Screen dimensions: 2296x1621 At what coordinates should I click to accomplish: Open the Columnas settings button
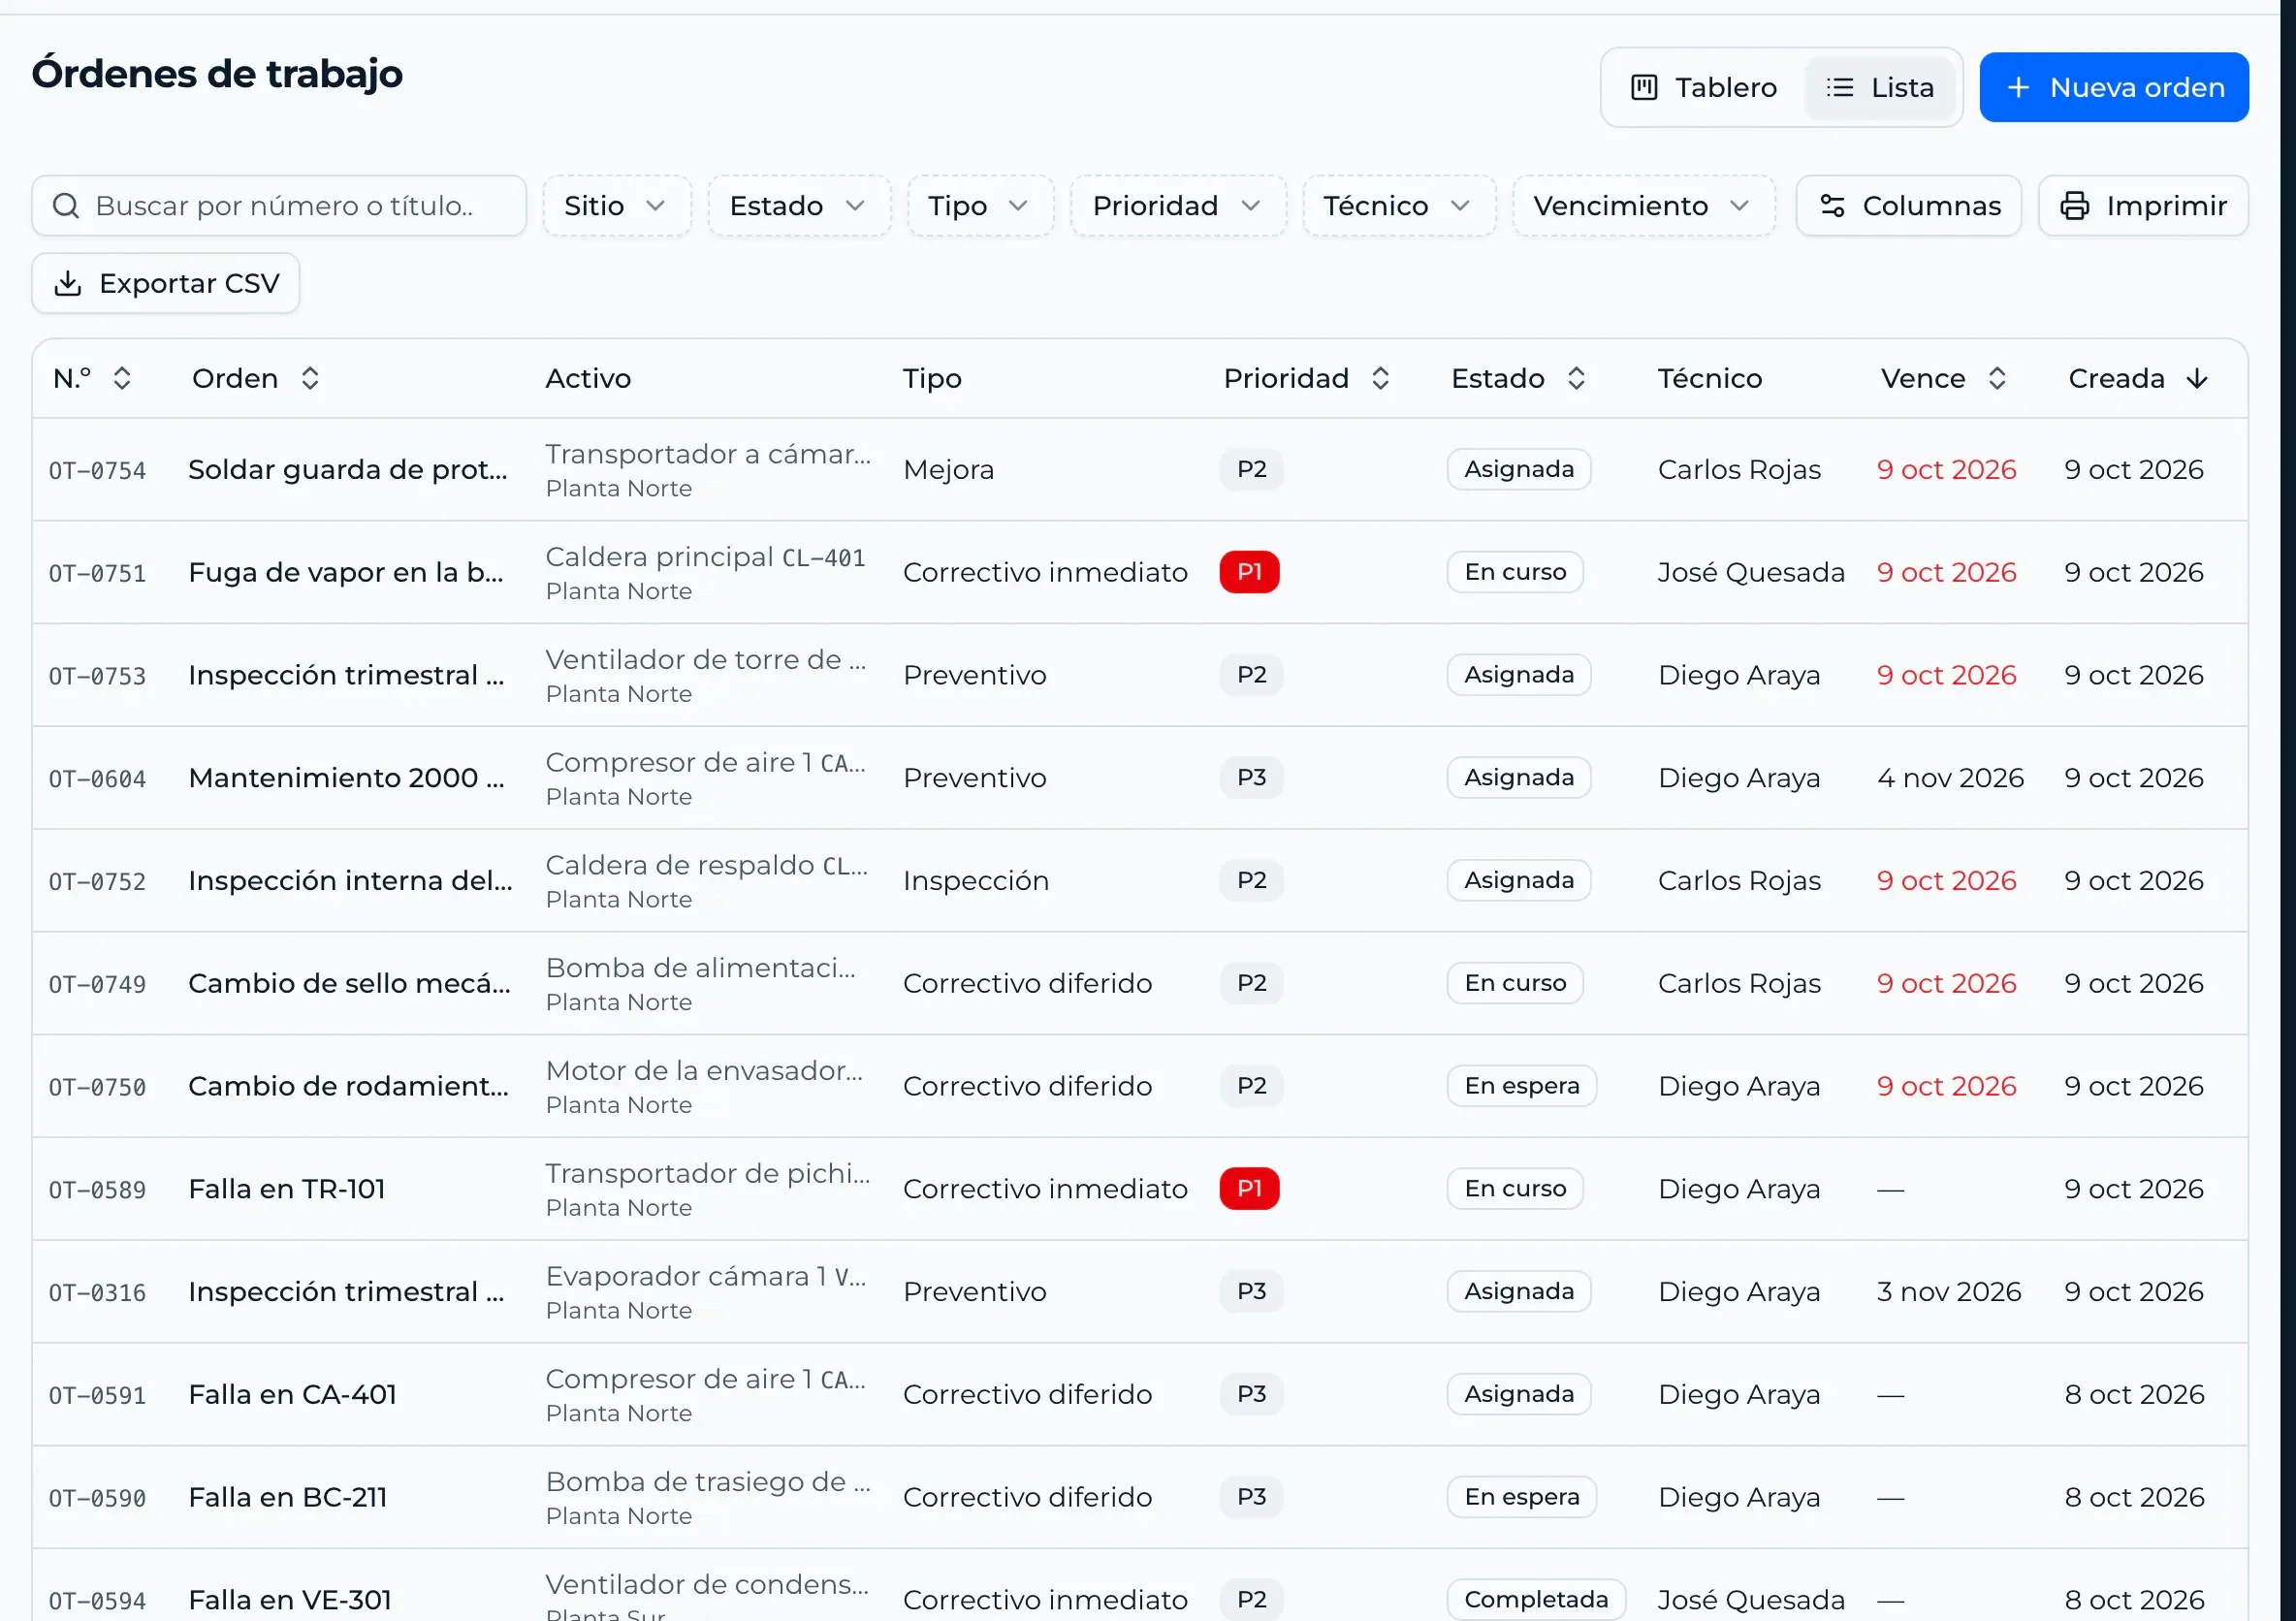tap(1908, 206)
